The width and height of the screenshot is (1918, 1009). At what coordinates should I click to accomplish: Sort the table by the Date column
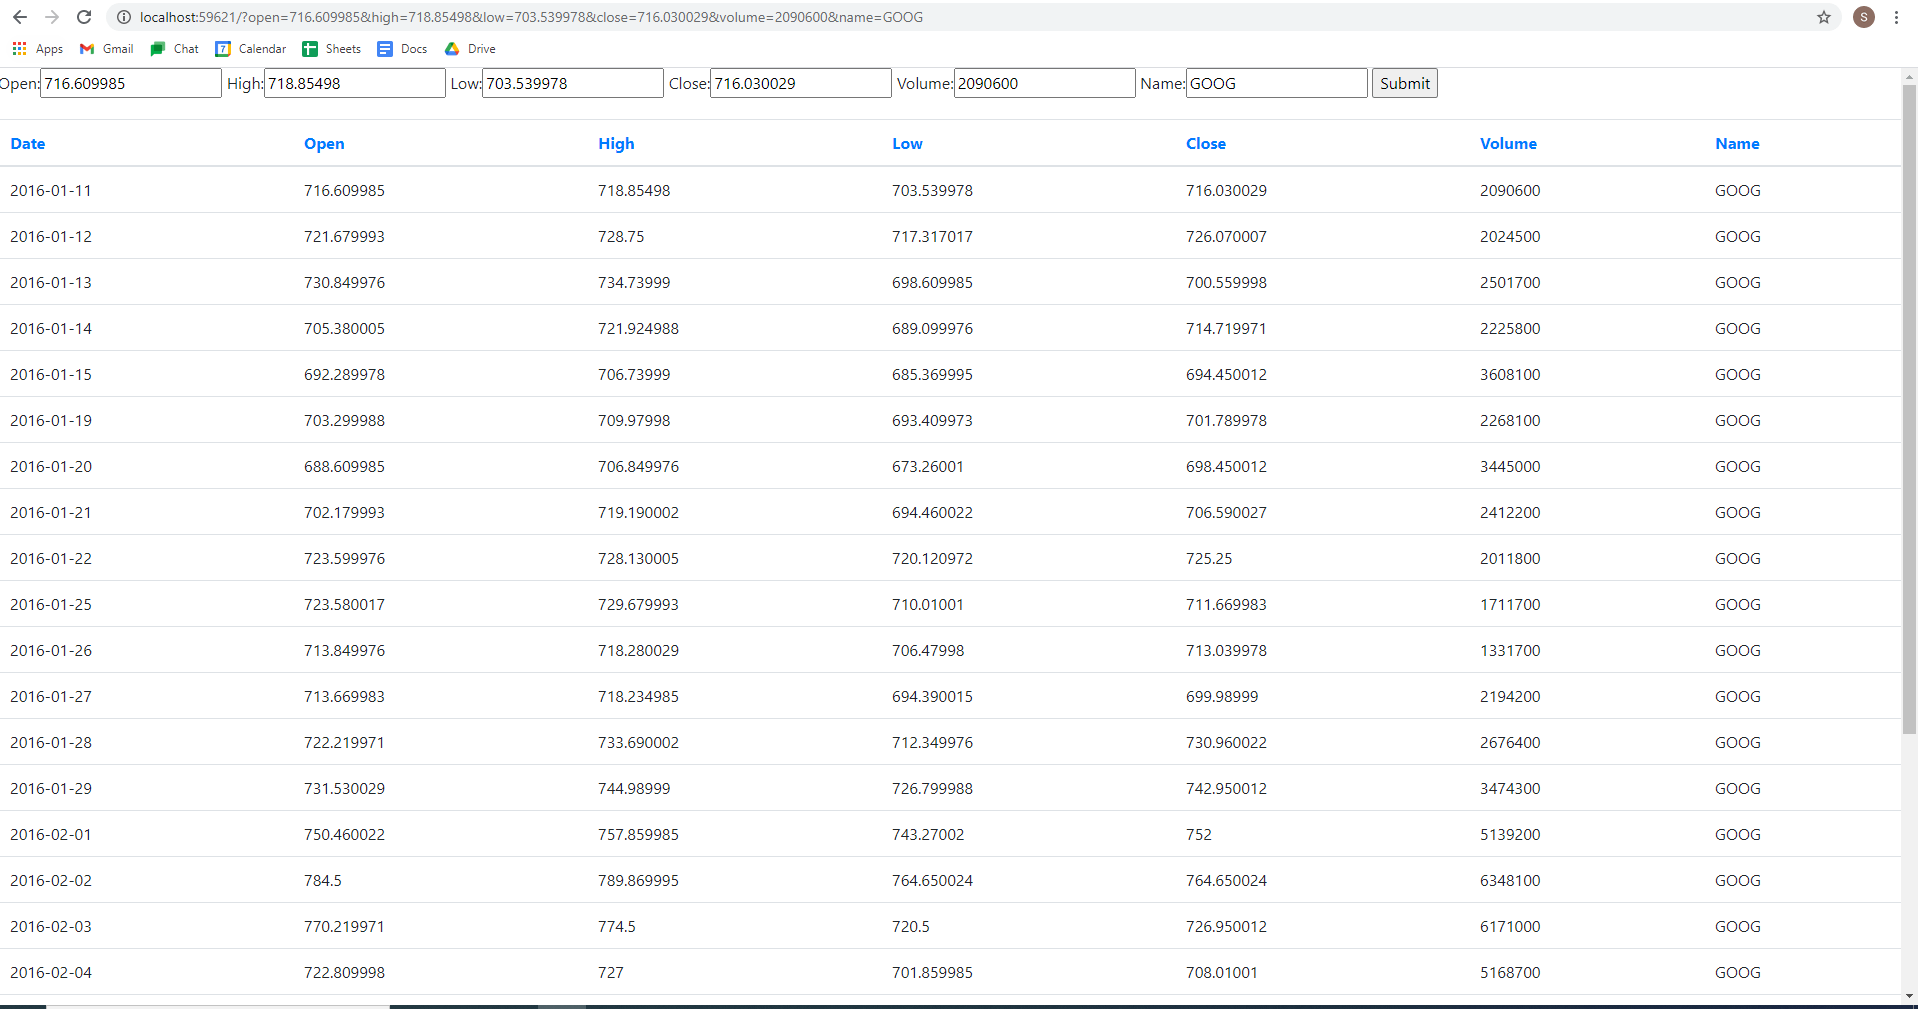[x=27, y=143]
